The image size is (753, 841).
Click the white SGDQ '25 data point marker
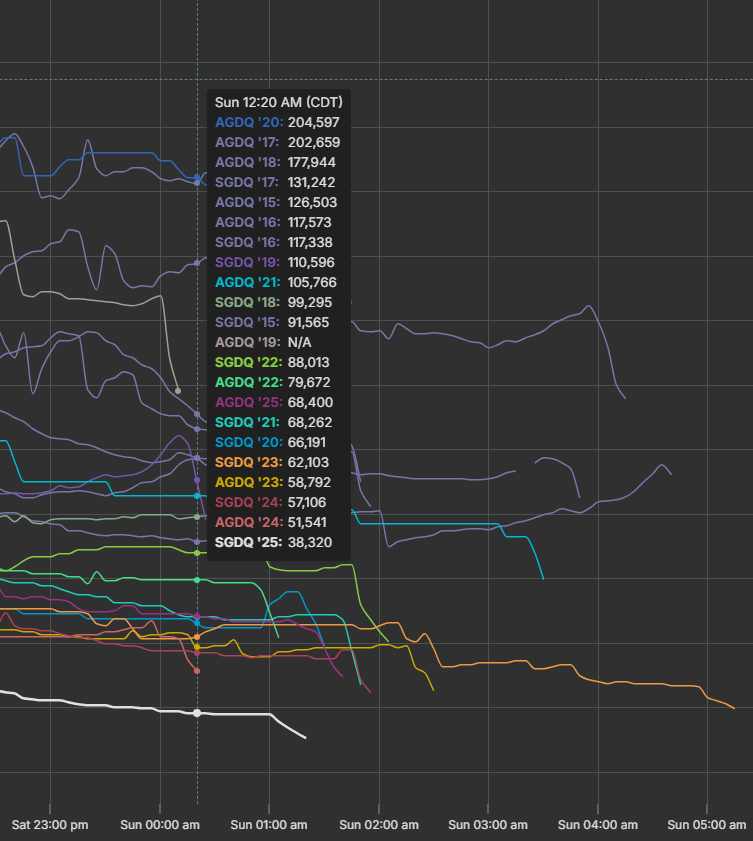[197, 713]
